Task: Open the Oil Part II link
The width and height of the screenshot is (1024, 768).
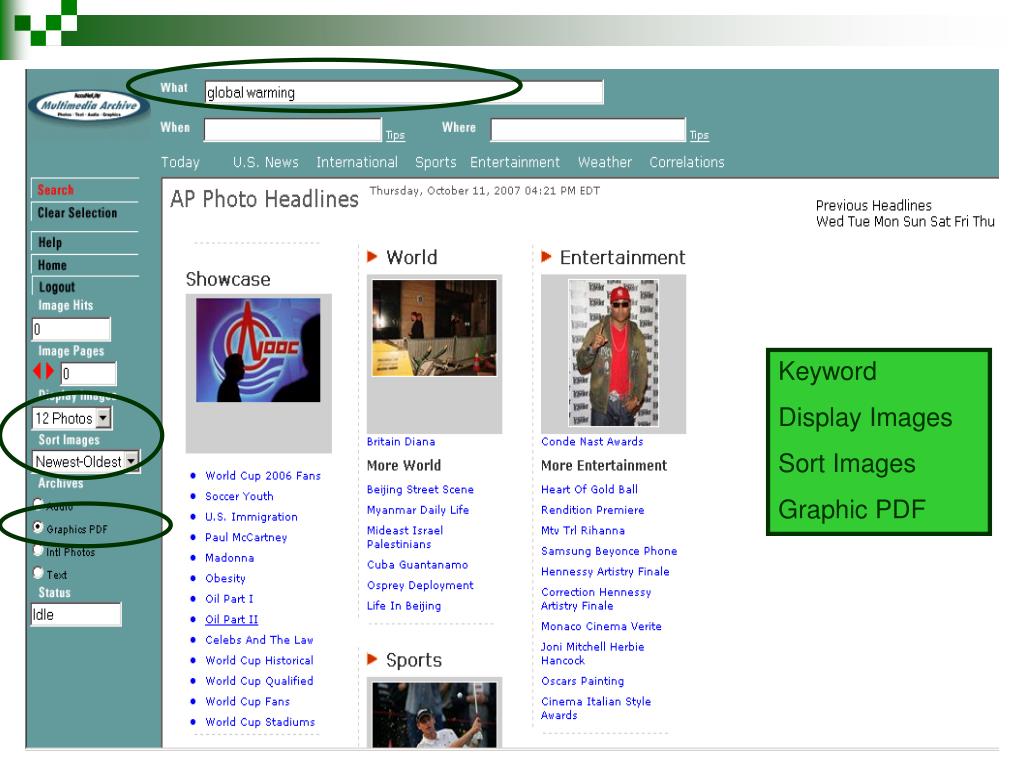Action: [231, 619]
